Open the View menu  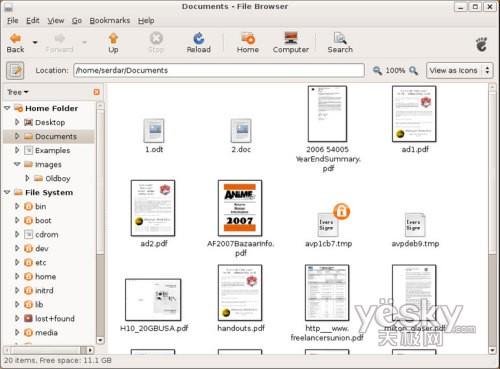point(55,21)
